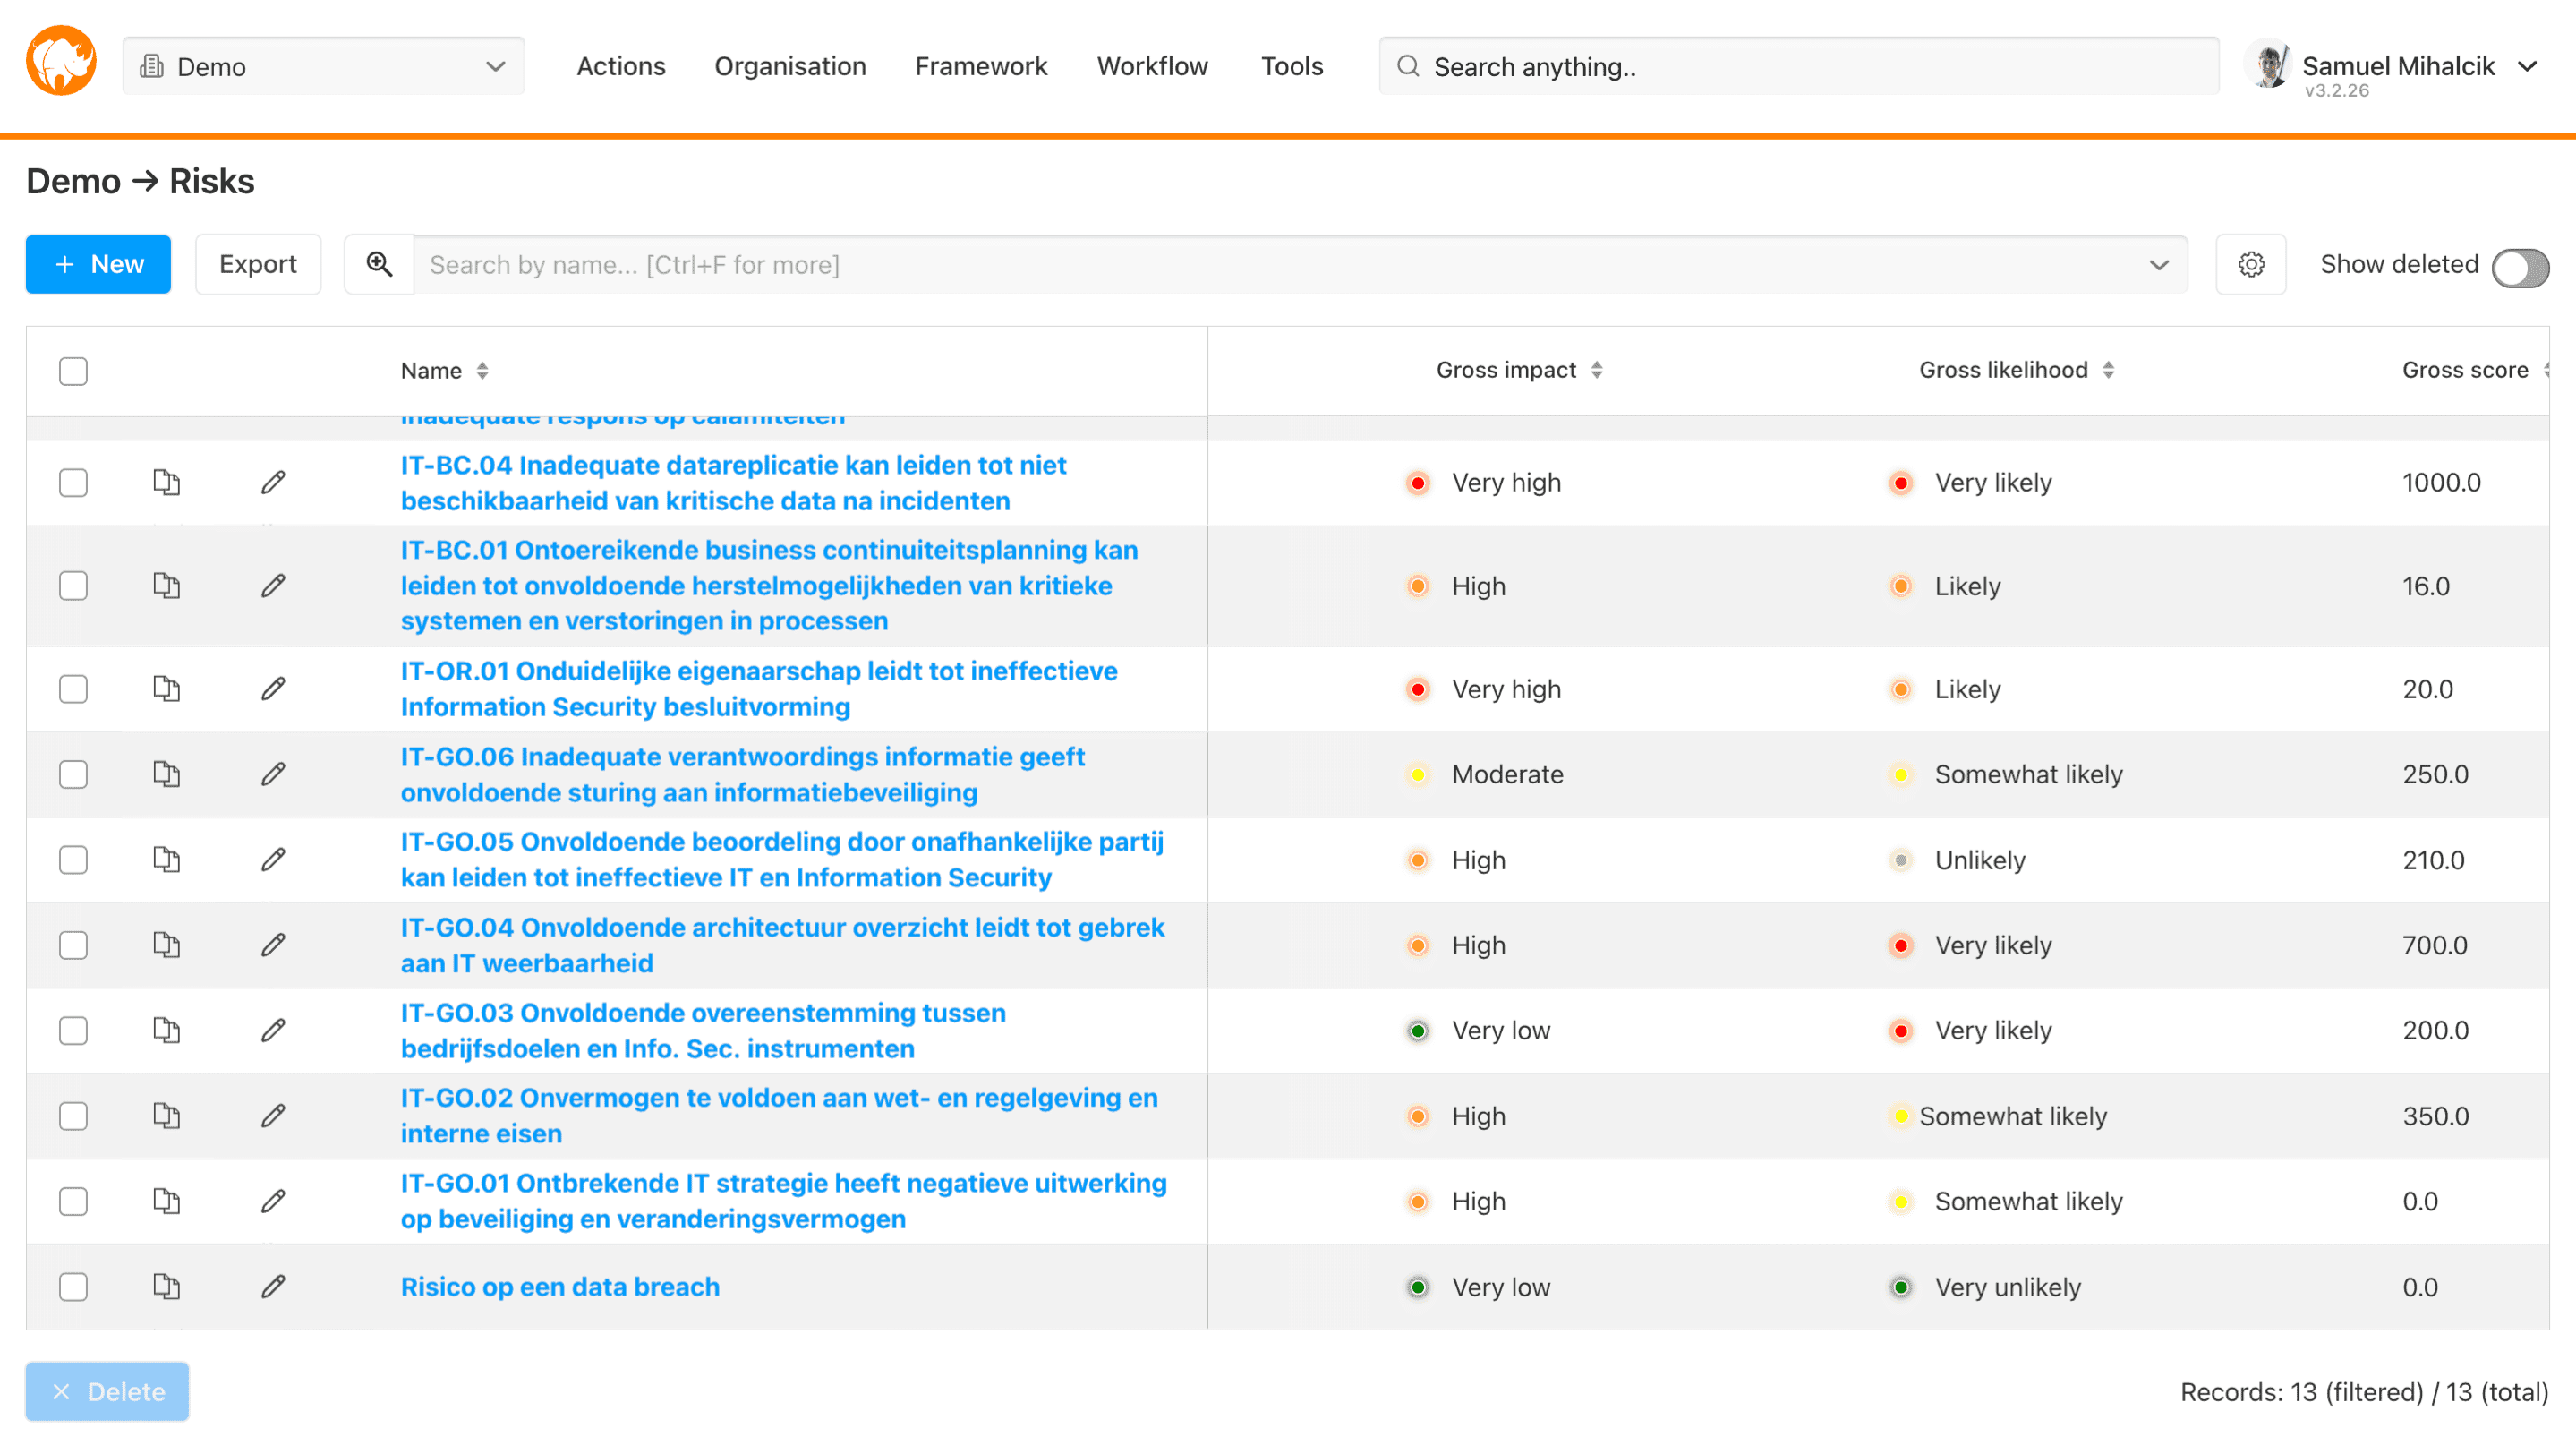The height and width of the screenshot is (1454, 2576).
Task: Open the table settings gear icon
Action: [x=2250, y=264]
